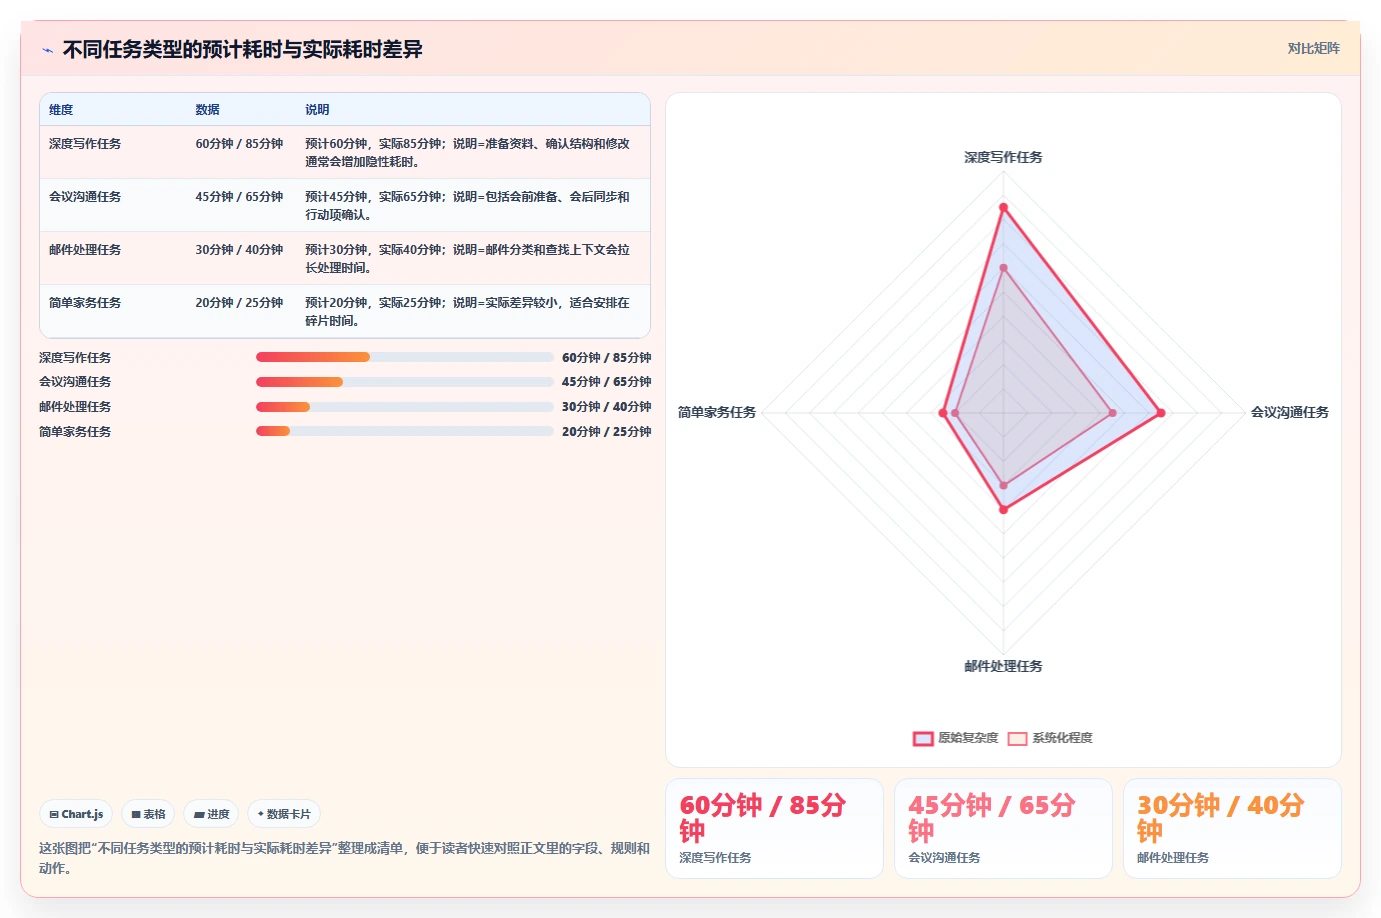Click the 原始复杂度 legend color box
This screenshot has width=1381, height=918.
tap(923, 739)
